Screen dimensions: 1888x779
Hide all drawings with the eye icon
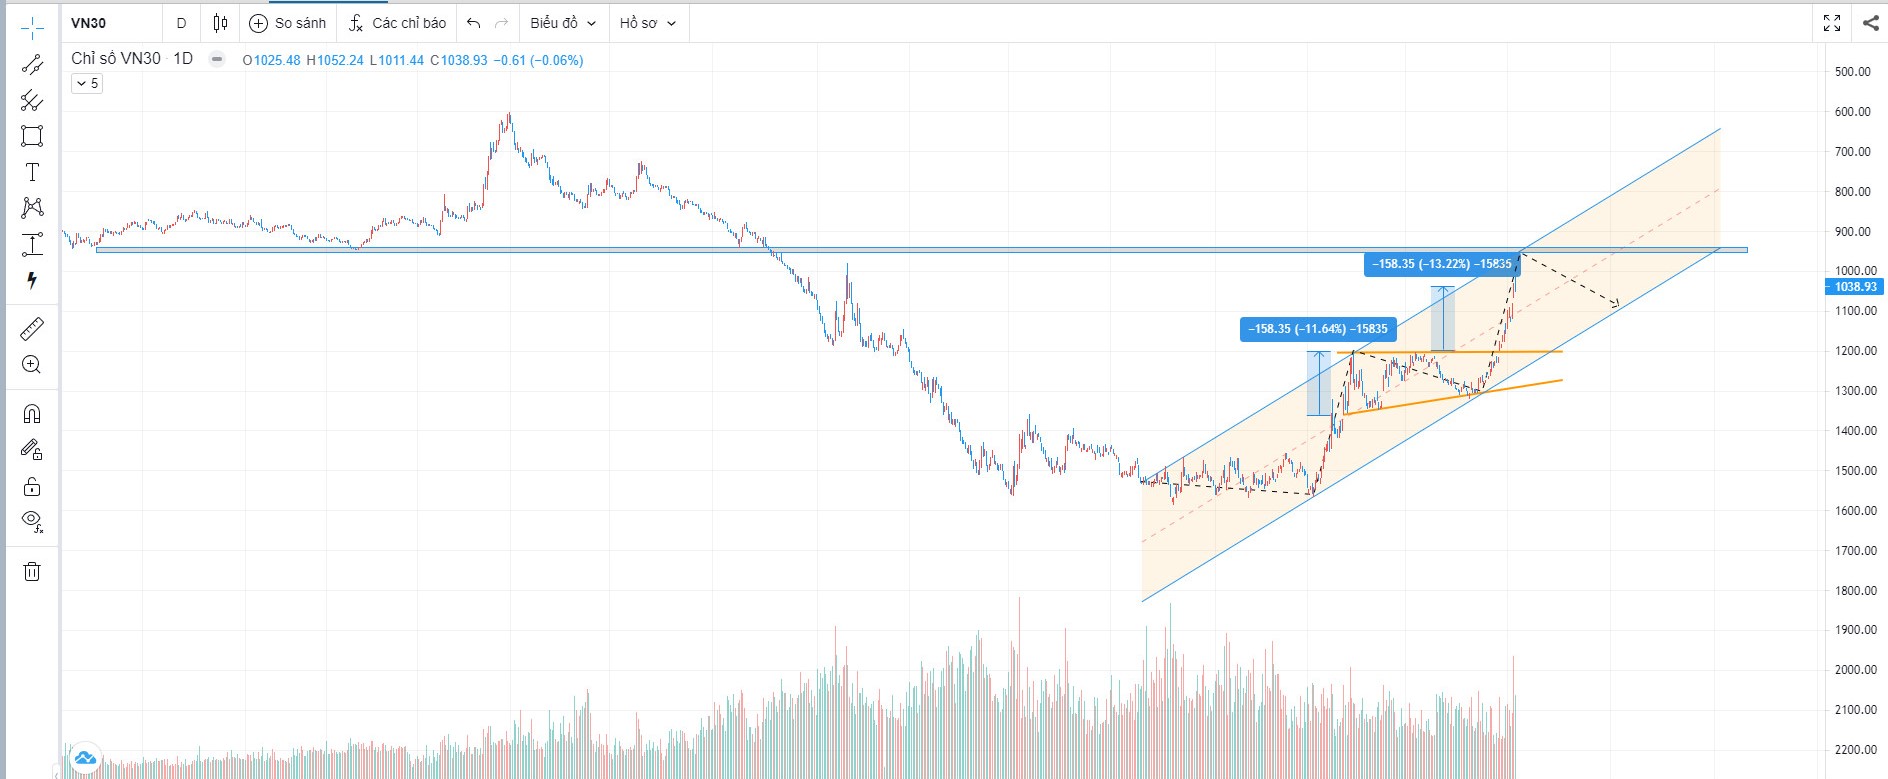(32, 520)
